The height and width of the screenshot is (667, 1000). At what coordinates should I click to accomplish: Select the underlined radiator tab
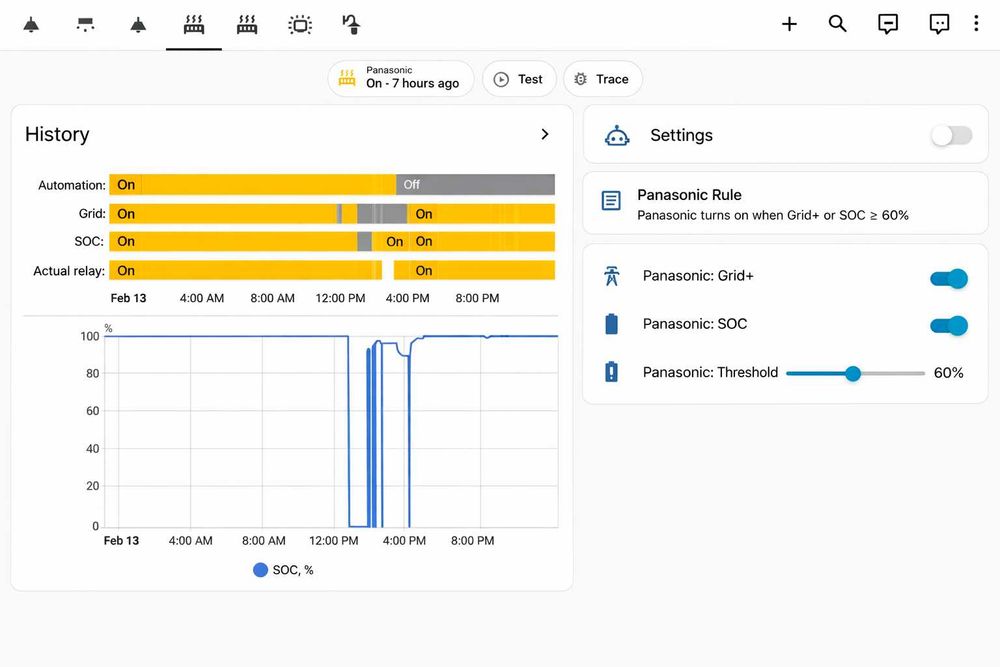tap(194, 25)
